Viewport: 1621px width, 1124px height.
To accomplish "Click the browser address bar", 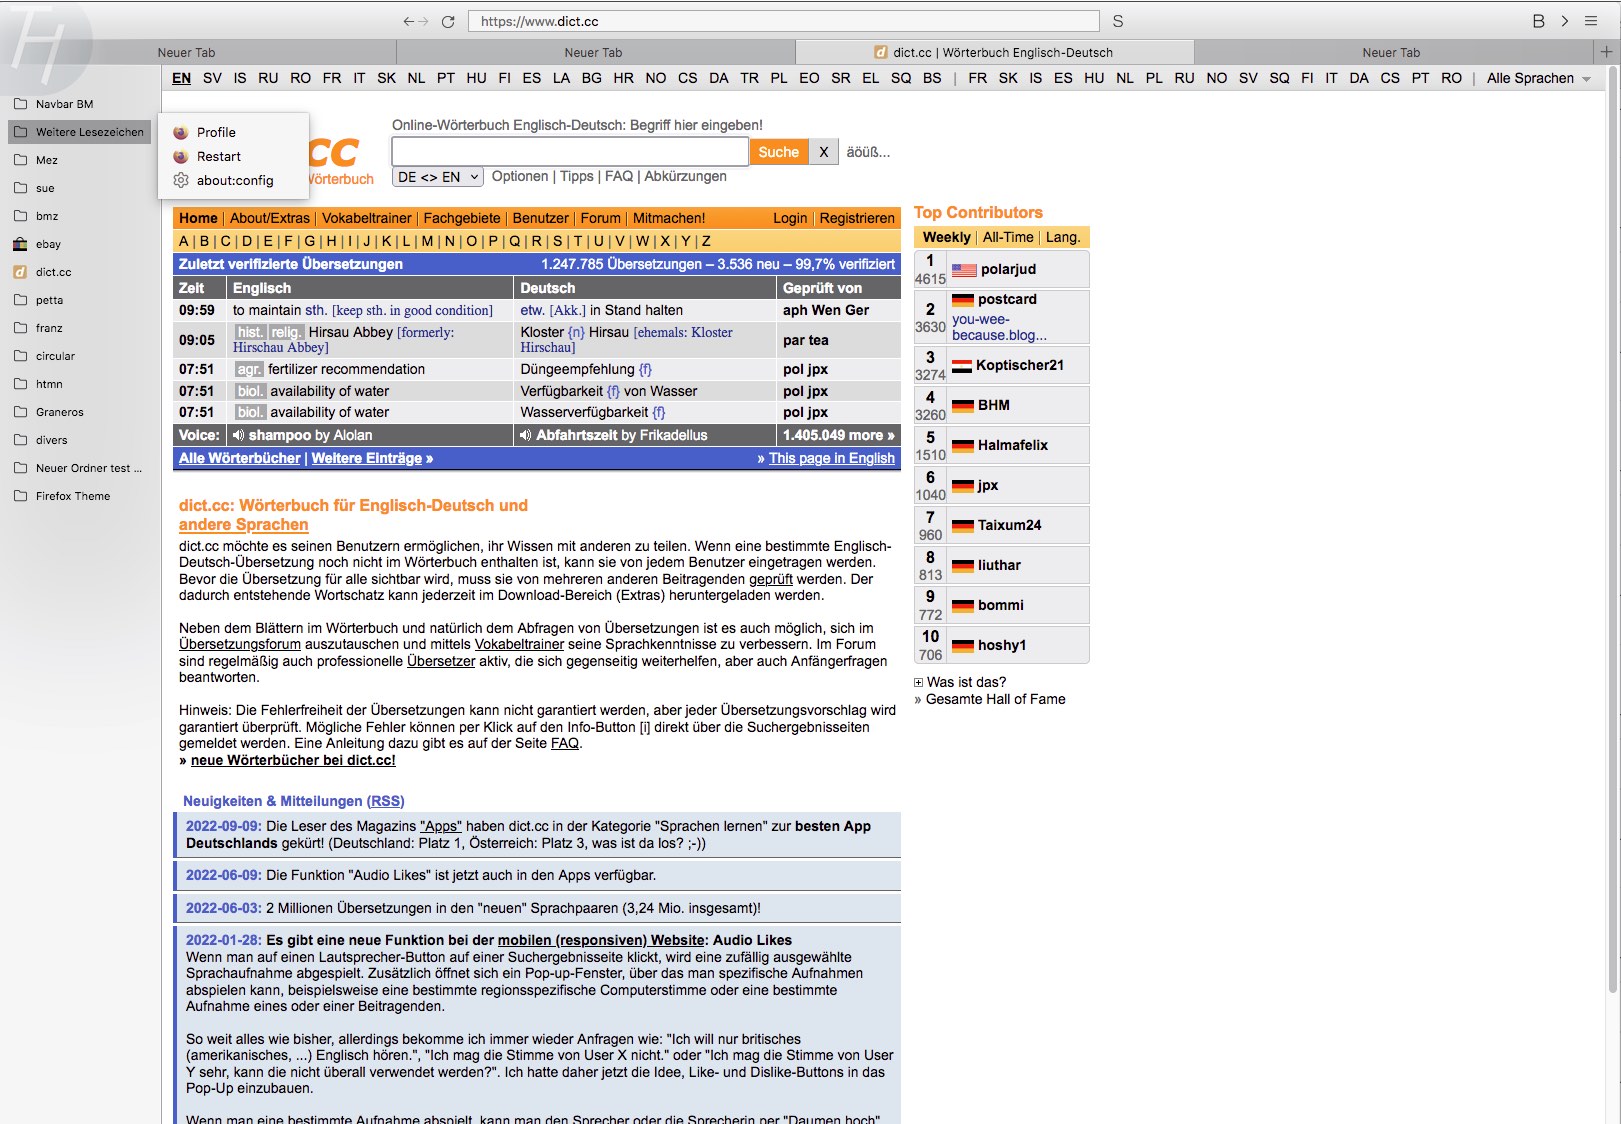I will (x=784, y=21).
